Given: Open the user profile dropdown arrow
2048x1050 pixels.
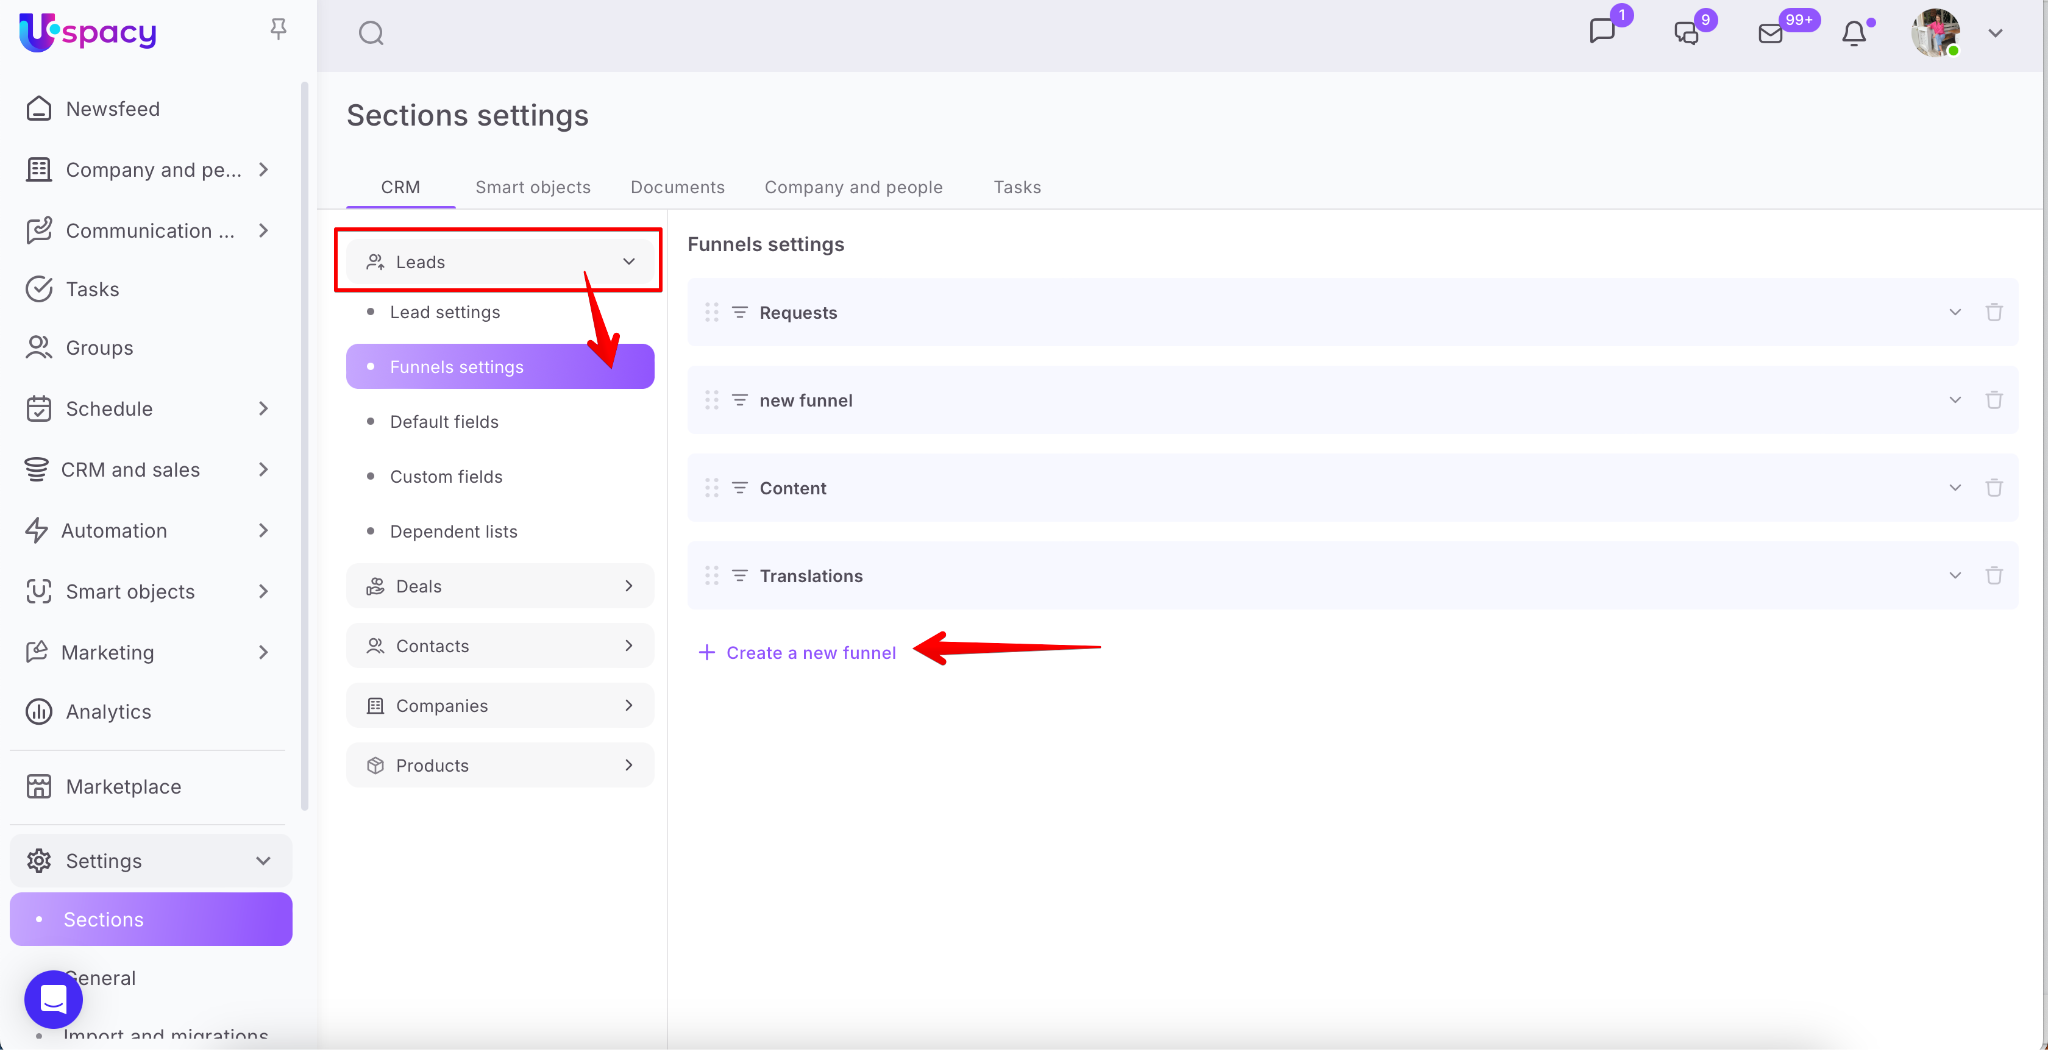Looking at the screenshot, I should coord(1995,34).
